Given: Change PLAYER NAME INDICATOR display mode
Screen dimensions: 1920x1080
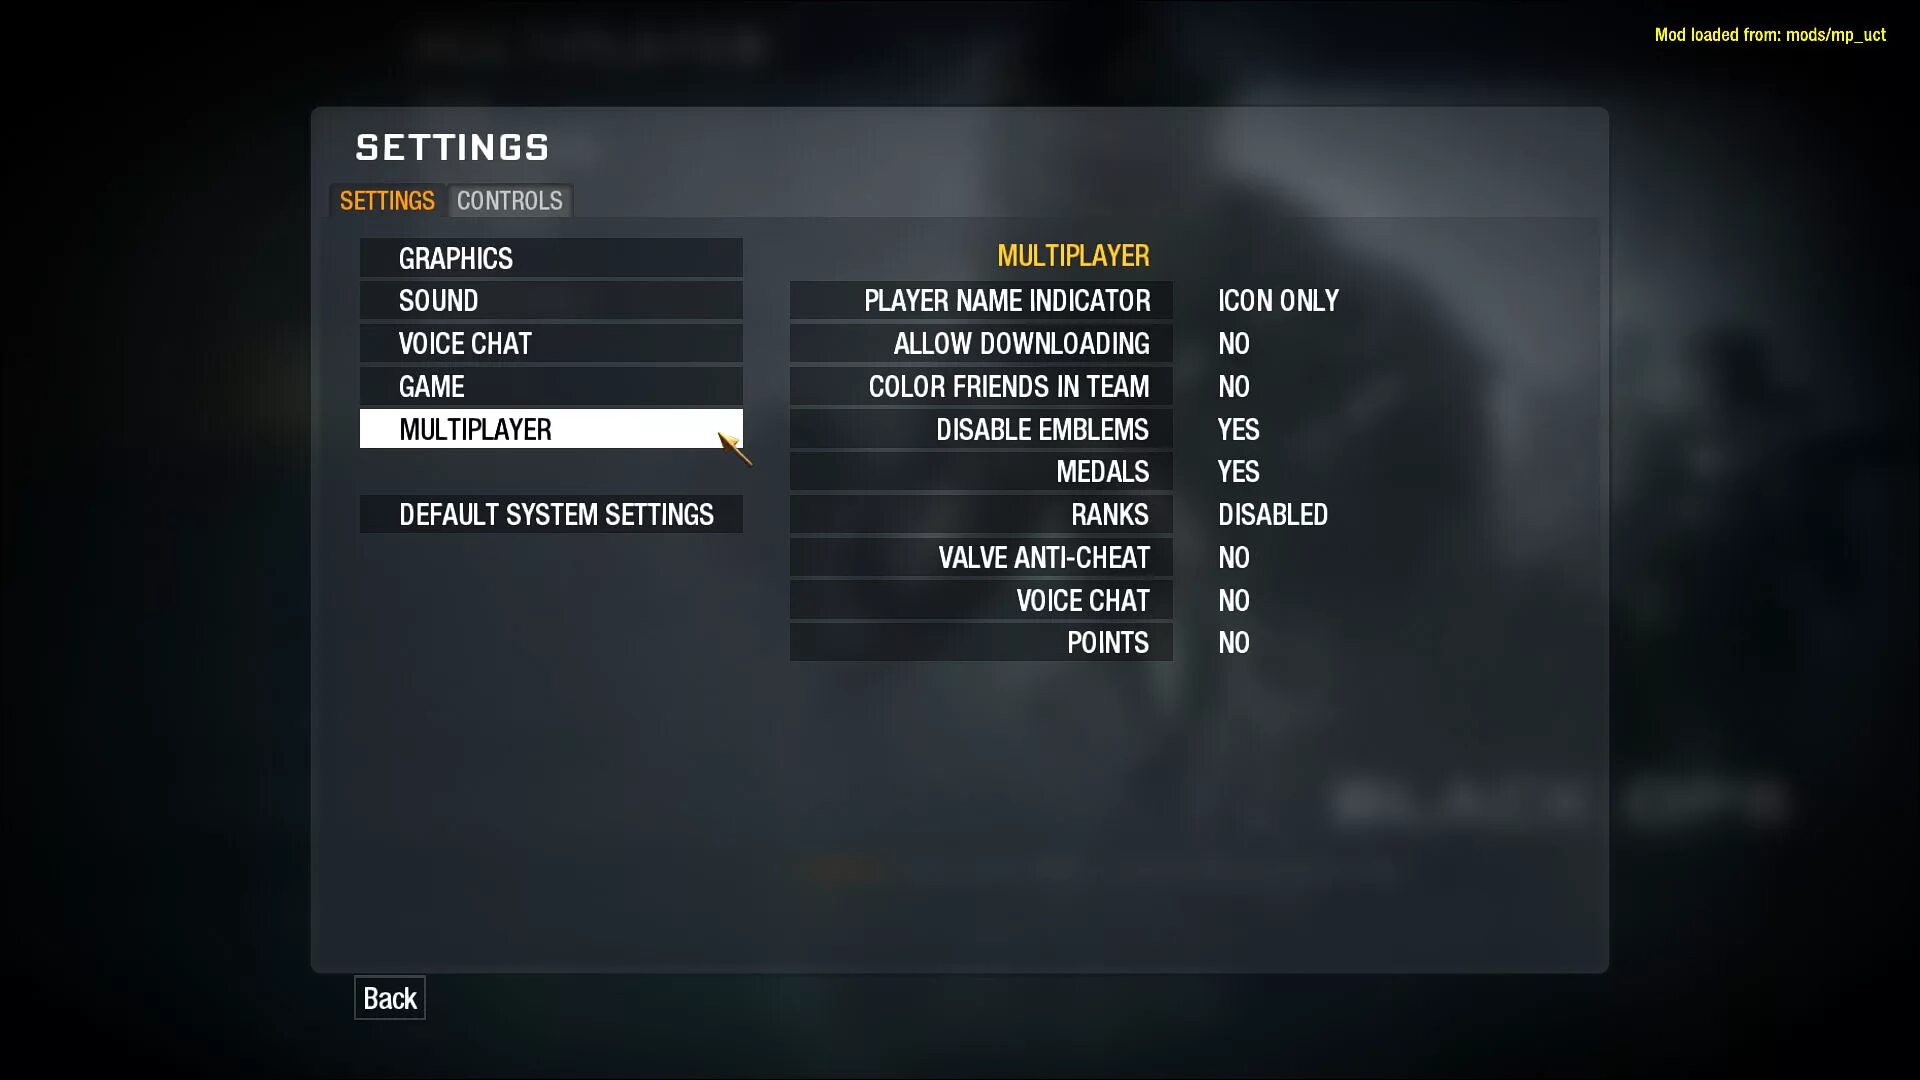Looking at the screenshot, I should [x=1278, y=301].
